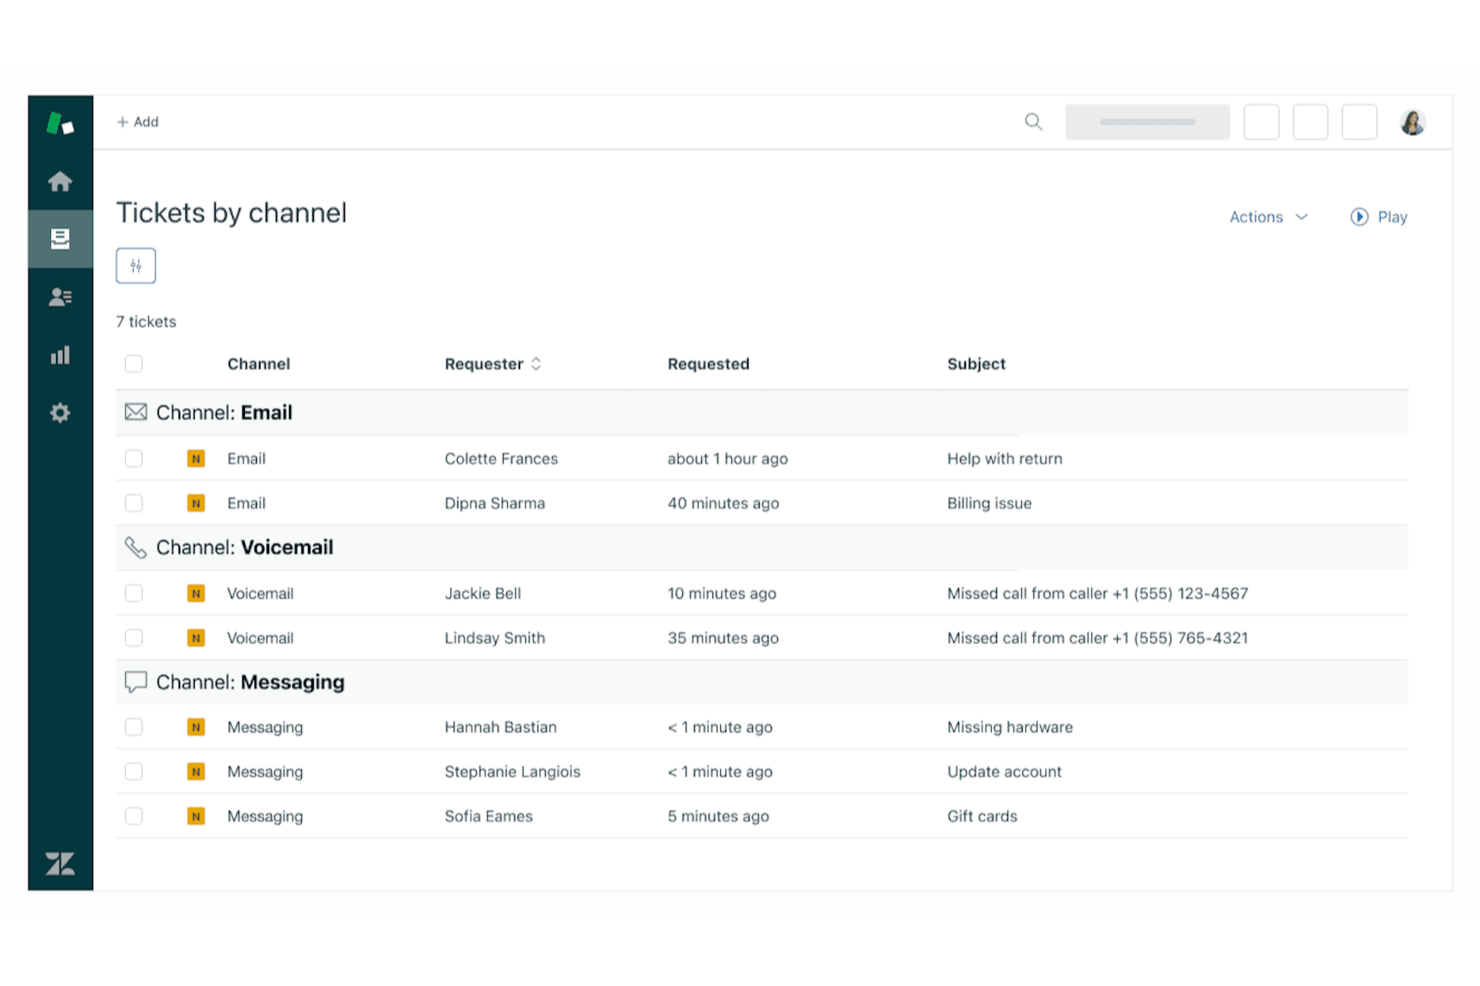Collapse the Channel: Voicemail group
This screenshot has width=1480, height=986.
pos(244,548)
